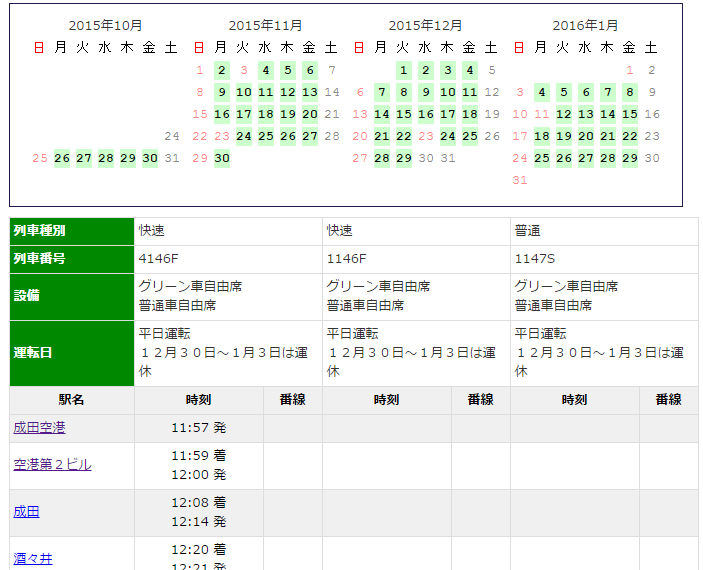703x570 pixels.
Task: Click the 運転日 row header
Action: click(72, 353)
